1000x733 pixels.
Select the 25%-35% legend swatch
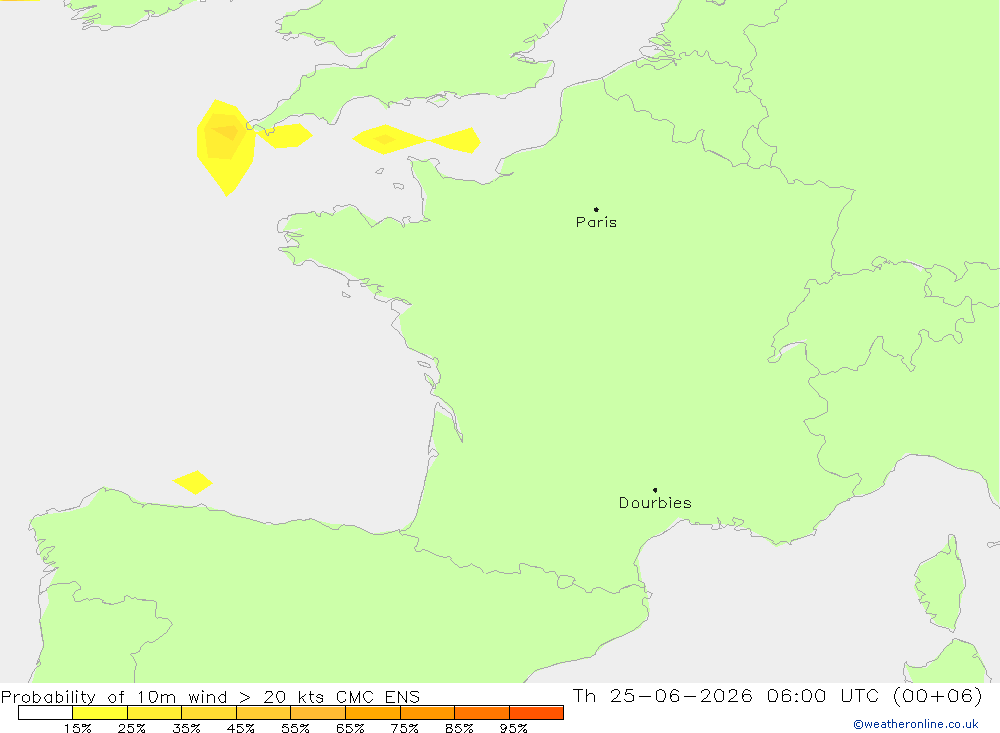click(x=154, y=713)
